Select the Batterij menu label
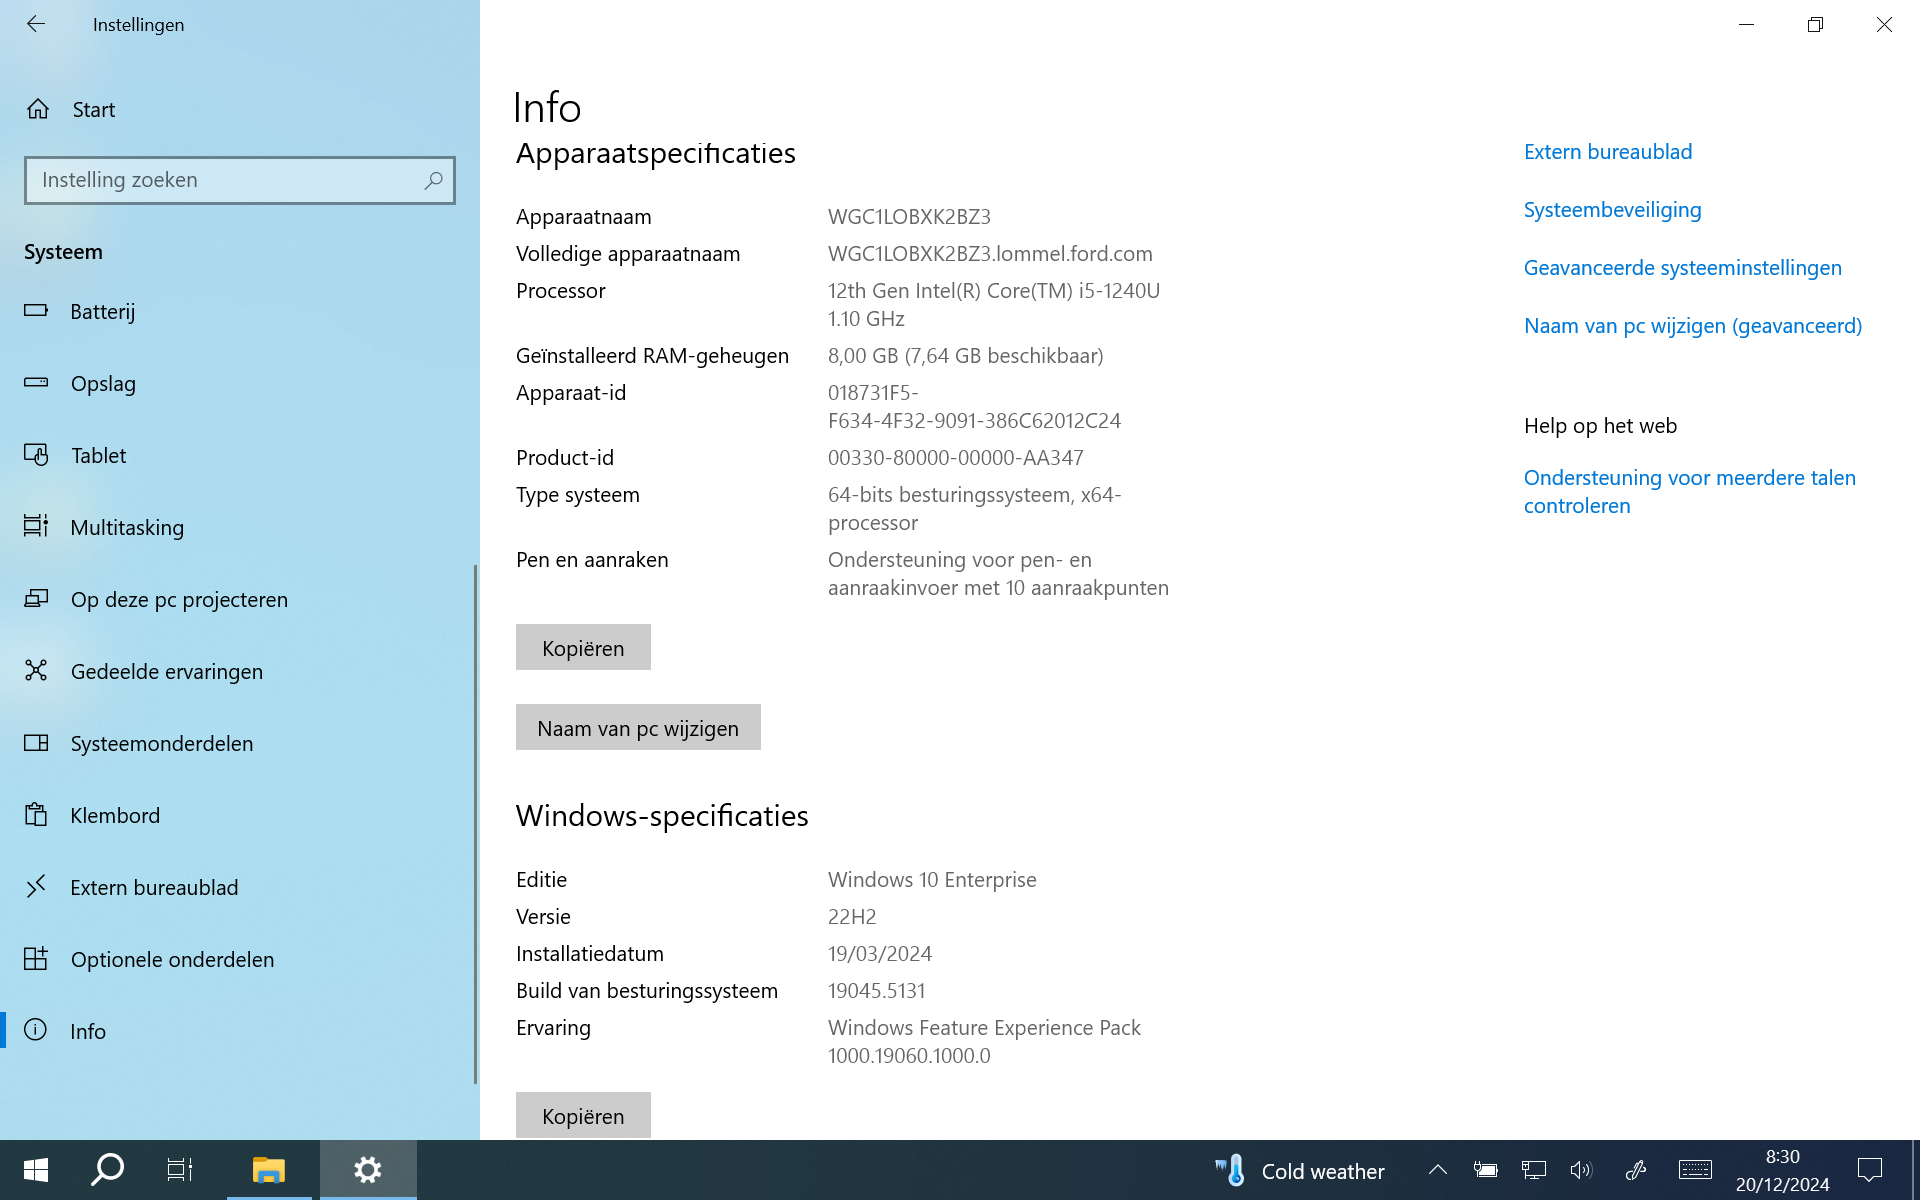 (x=103, y=312)
